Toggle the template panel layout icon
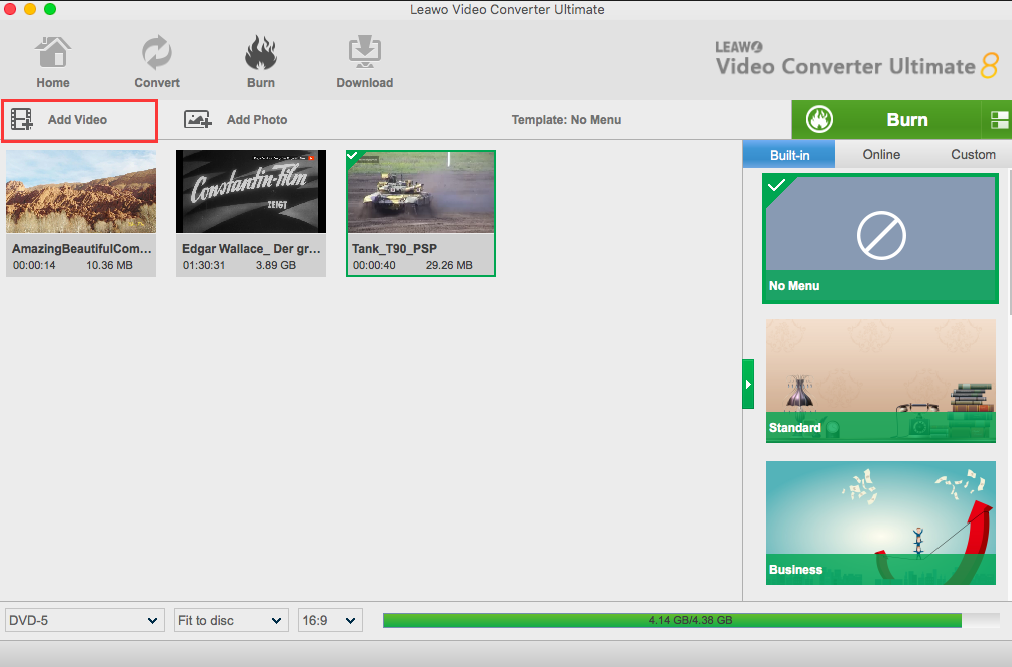The height and width of the screenshot is (667, 1012). pos(999,120)
